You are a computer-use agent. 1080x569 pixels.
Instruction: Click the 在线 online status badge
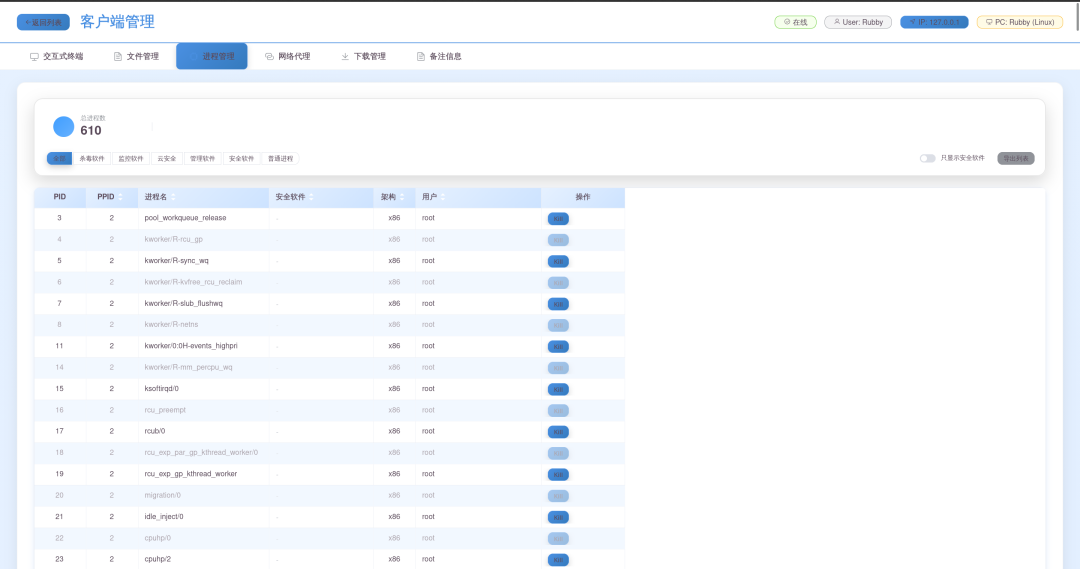(796, 22)
